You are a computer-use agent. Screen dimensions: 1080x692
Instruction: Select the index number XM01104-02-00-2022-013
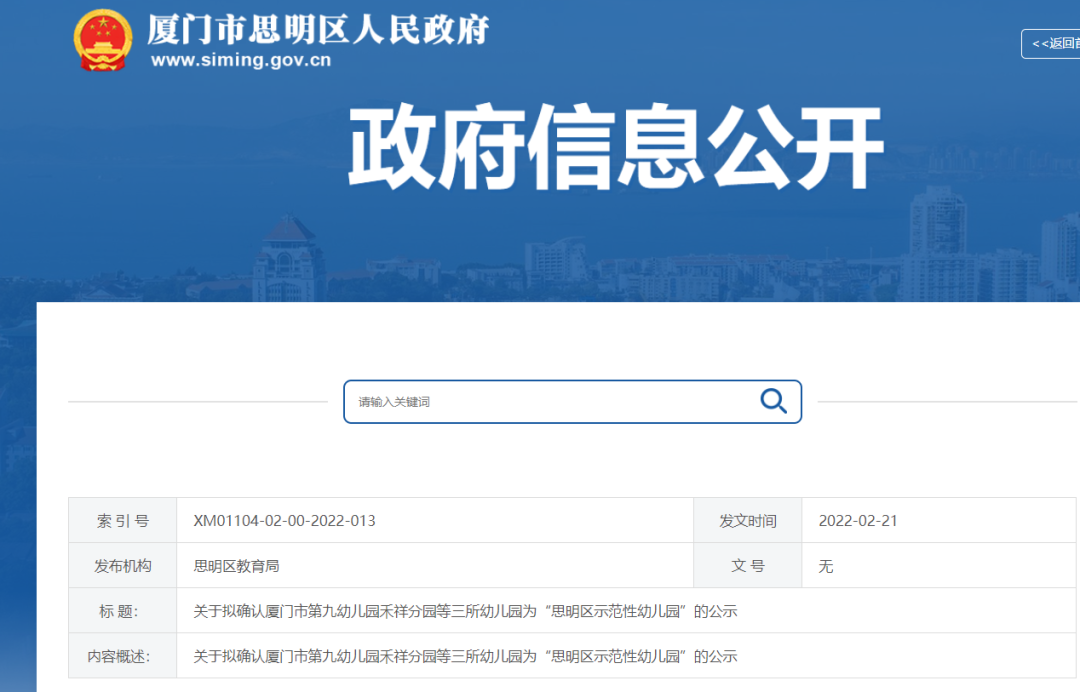(284, 521)
